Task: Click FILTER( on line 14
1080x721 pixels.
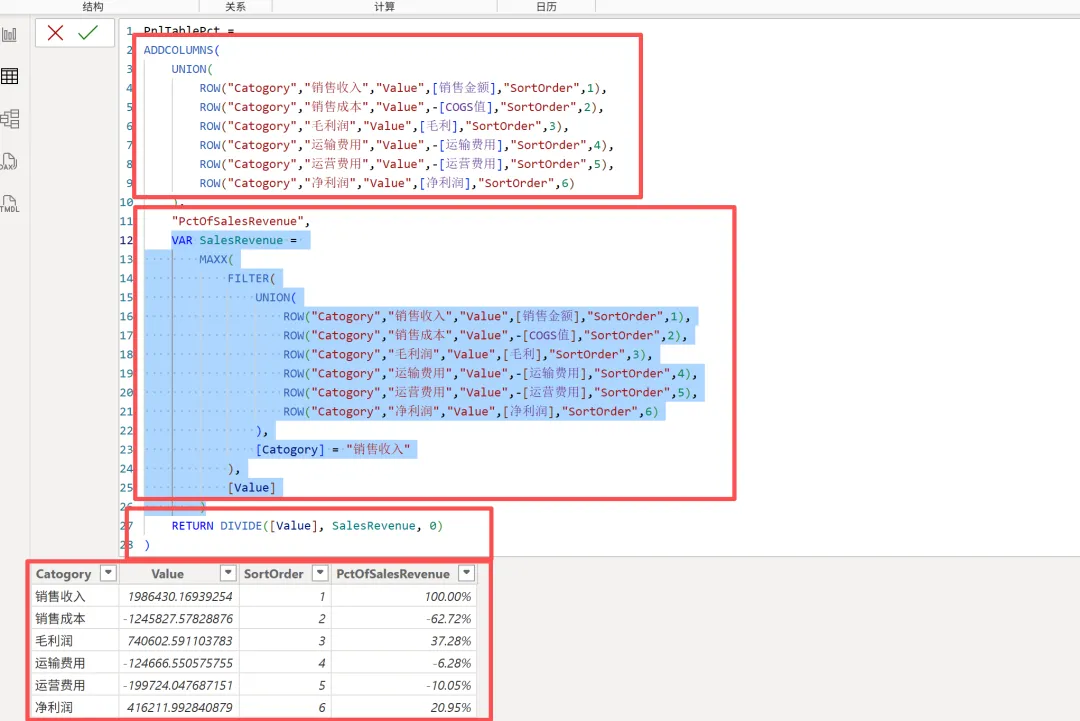Action: [x=251, y=278]
